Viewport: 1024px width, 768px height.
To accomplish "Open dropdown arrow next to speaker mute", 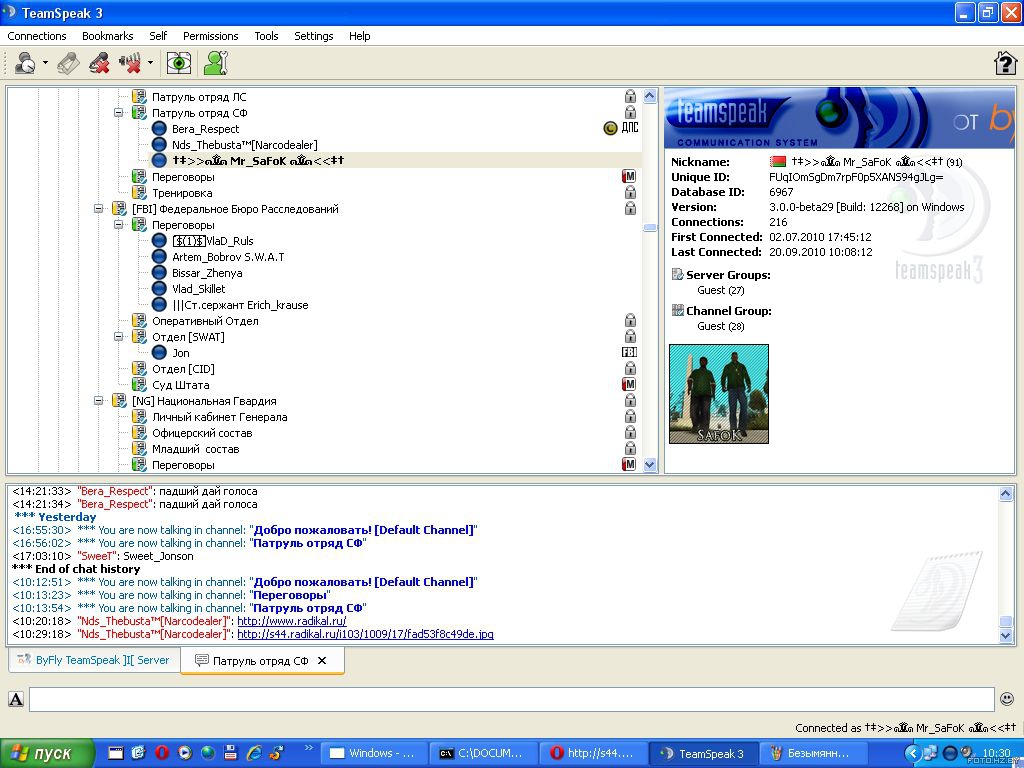I will (150, 63).
